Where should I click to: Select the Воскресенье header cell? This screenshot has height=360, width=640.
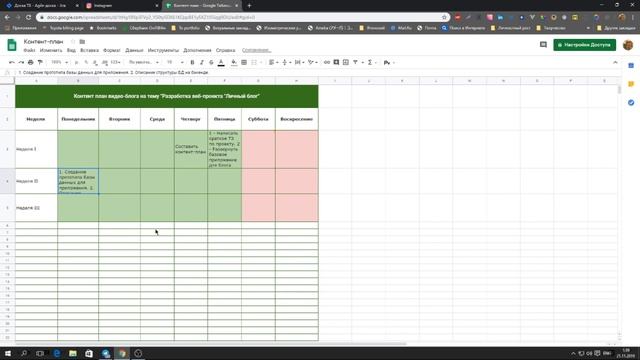click(x=297, y=119)
